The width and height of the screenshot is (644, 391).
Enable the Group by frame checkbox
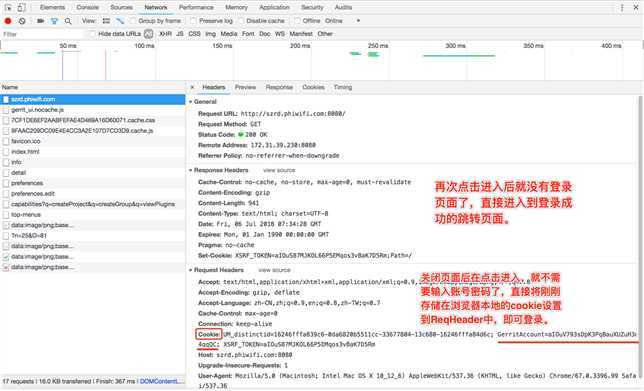pos(133,21)
